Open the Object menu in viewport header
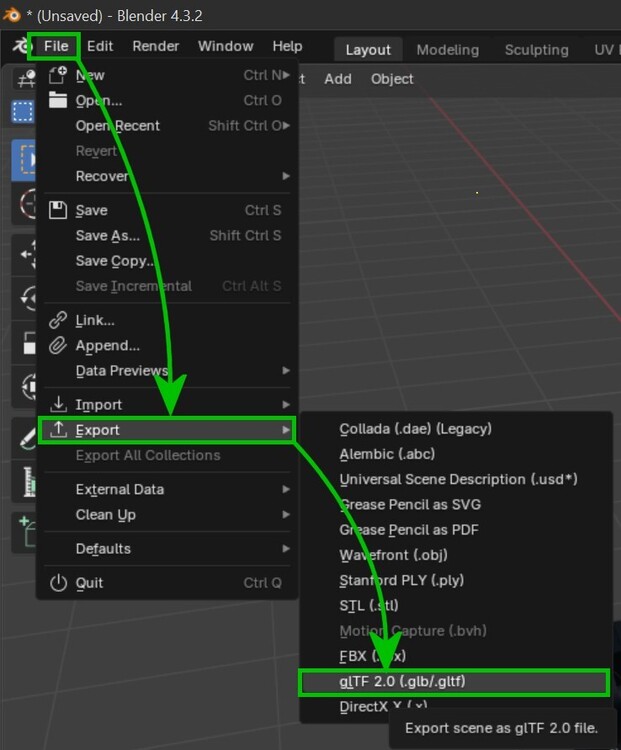This screenshot has height=750, width=621. point(392,79)
